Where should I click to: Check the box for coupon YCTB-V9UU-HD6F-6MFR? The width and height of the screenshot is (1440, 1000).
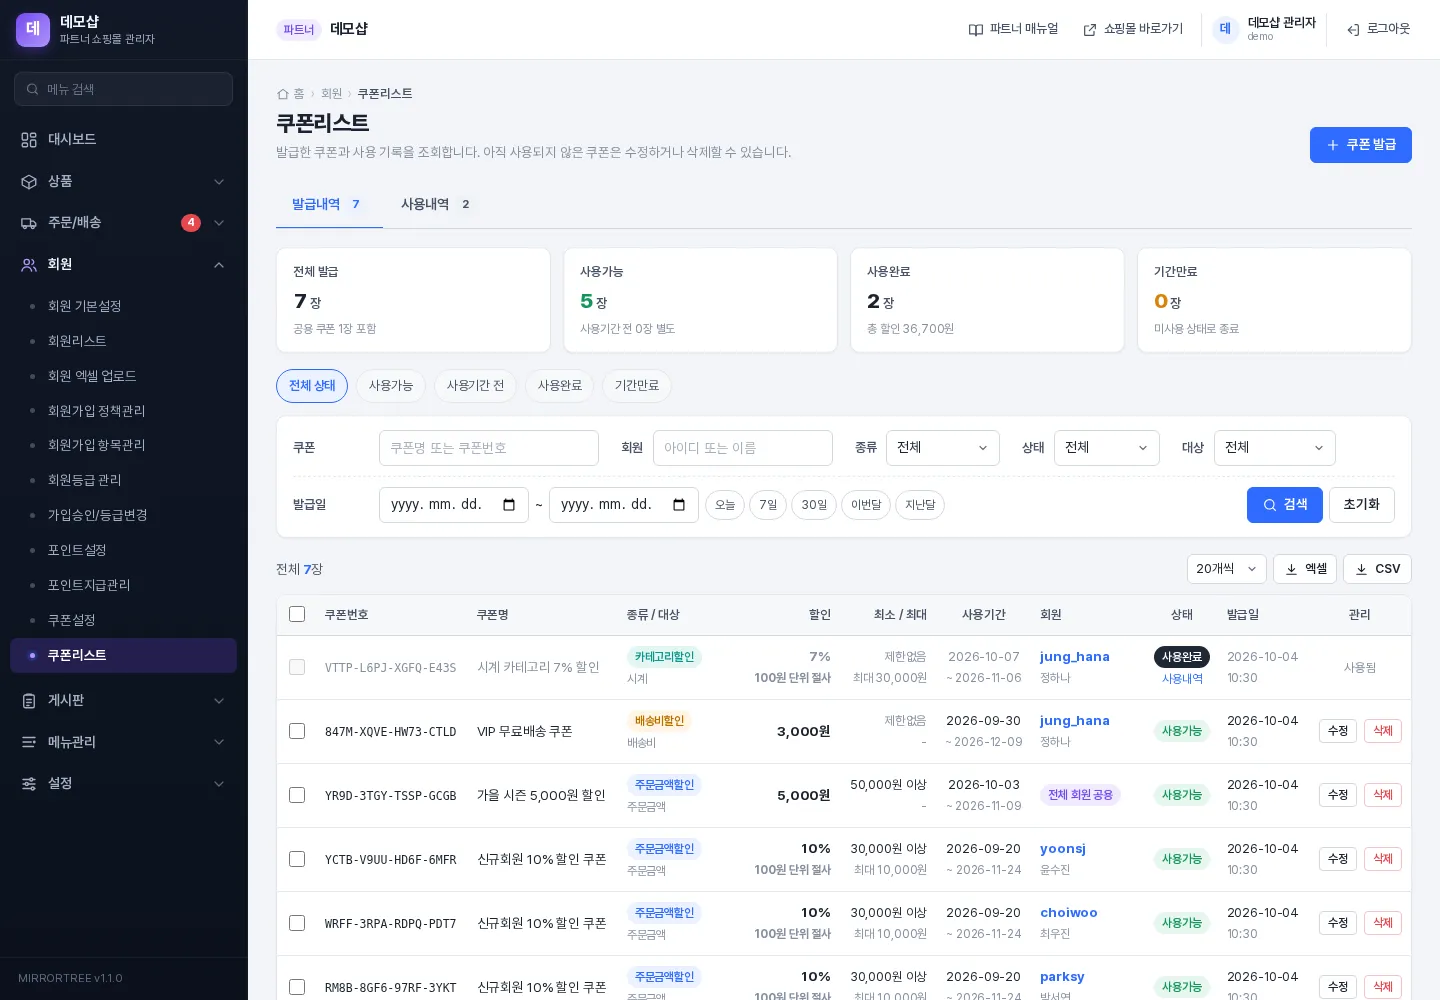click(x=297, y=859)
